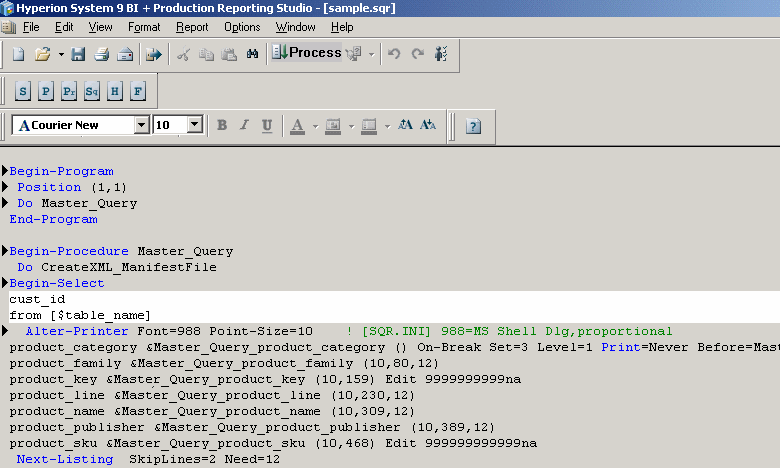This screenshot has width=780, height=468.
Task: Click the document icon left of File menu
Action: click(8, 27)
